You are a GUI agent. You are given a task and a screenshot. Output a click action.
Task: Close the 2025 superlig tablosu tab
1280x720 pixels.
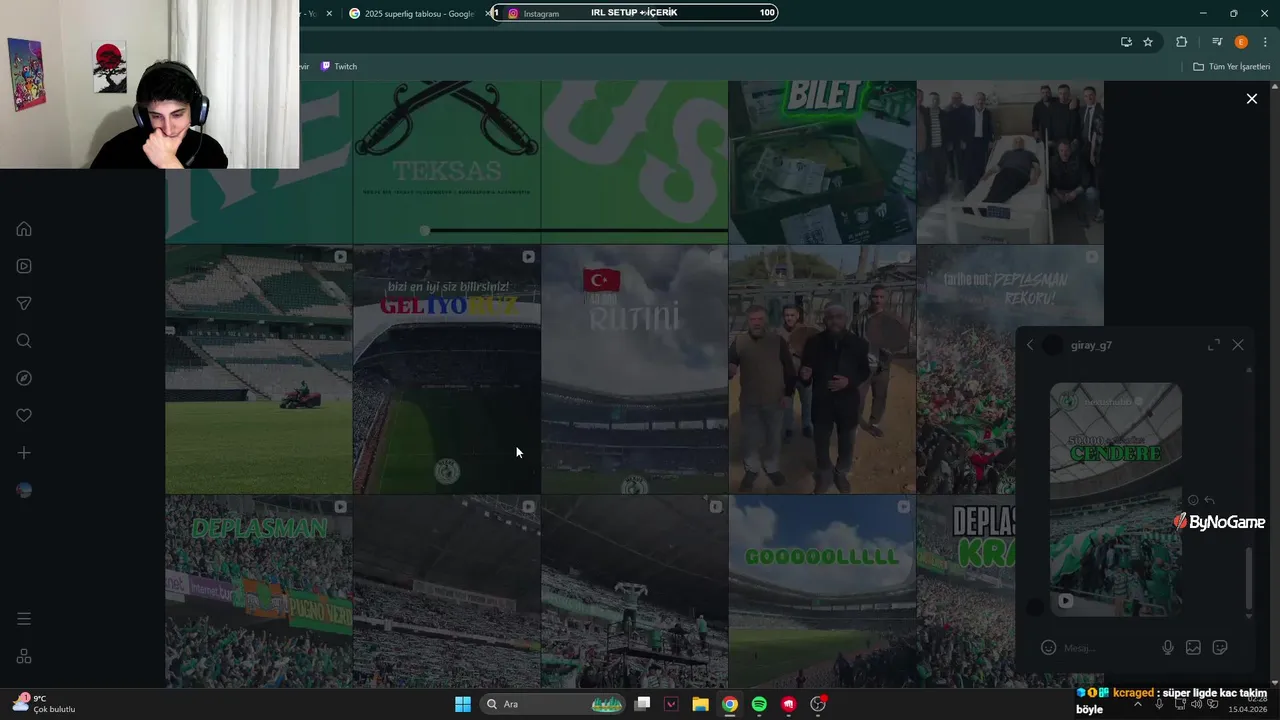489,13
